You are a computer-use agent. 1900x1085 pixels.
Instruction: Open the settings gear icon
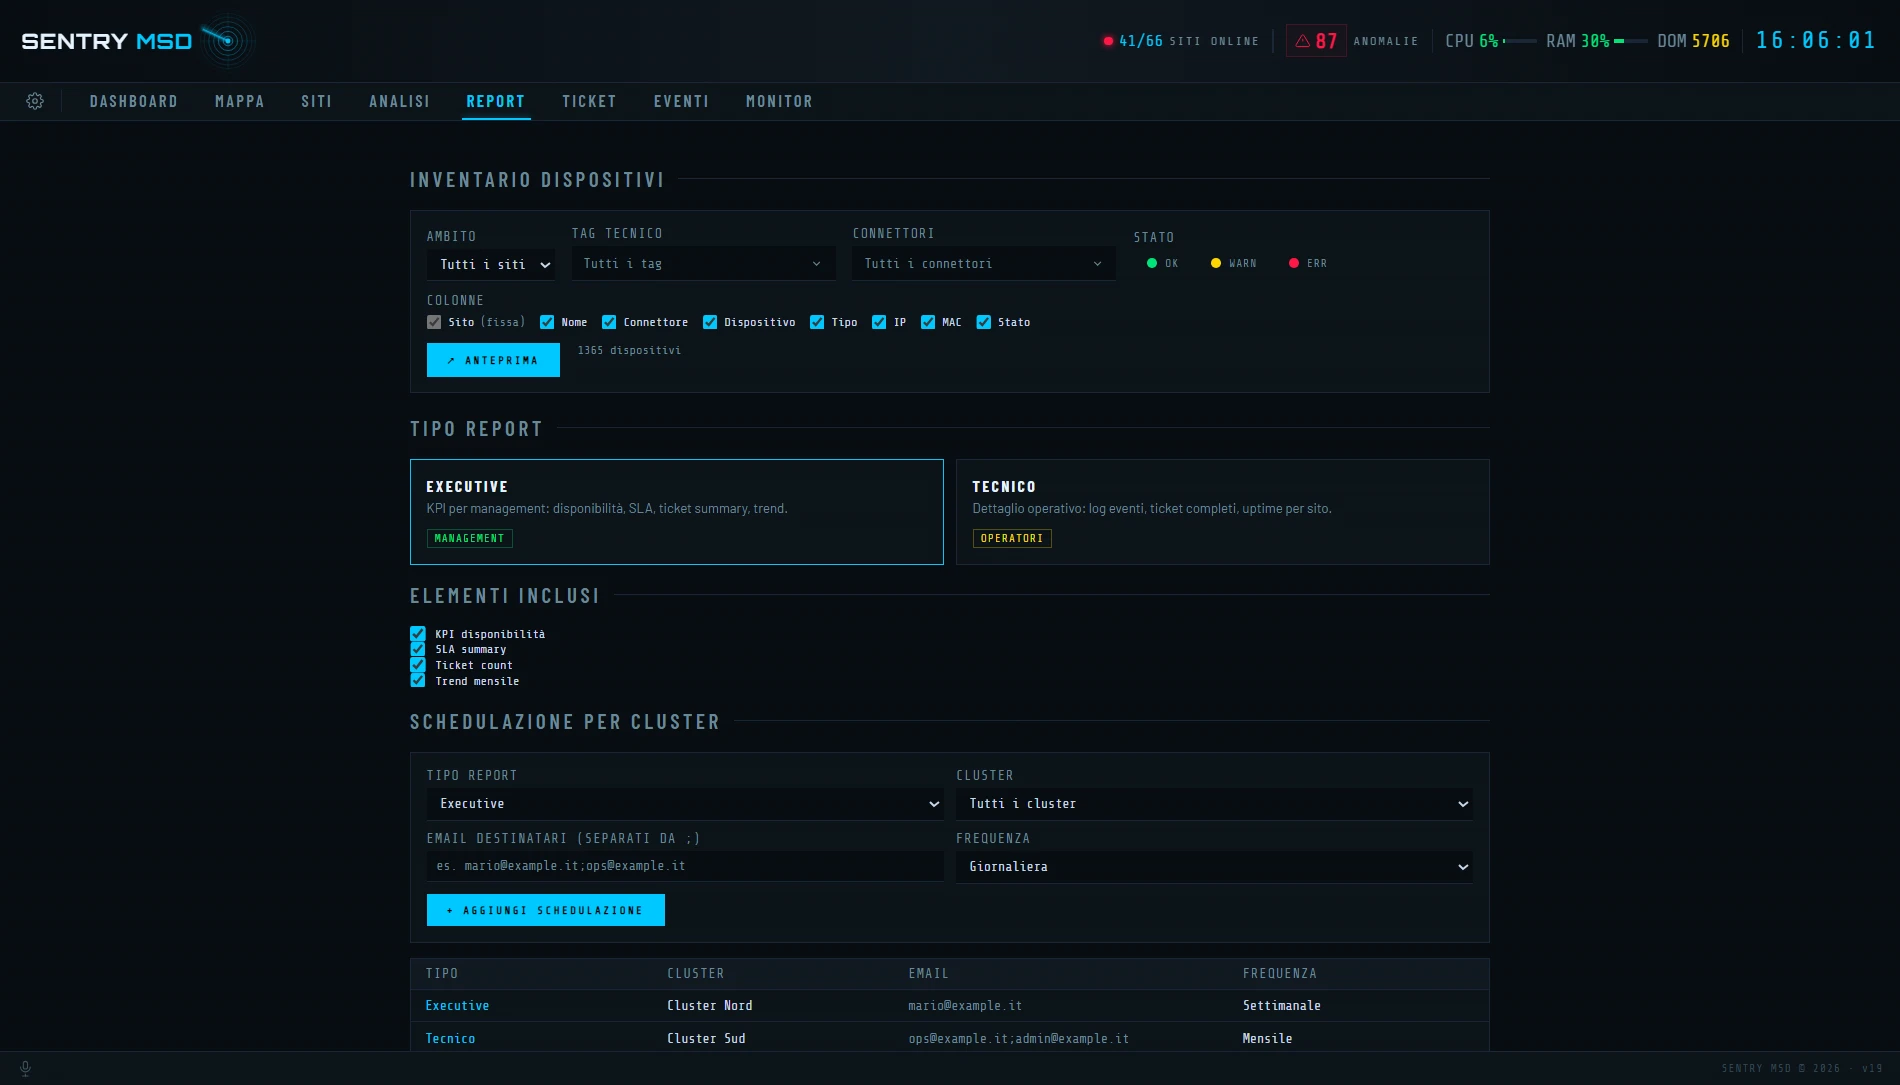point(35,101)
